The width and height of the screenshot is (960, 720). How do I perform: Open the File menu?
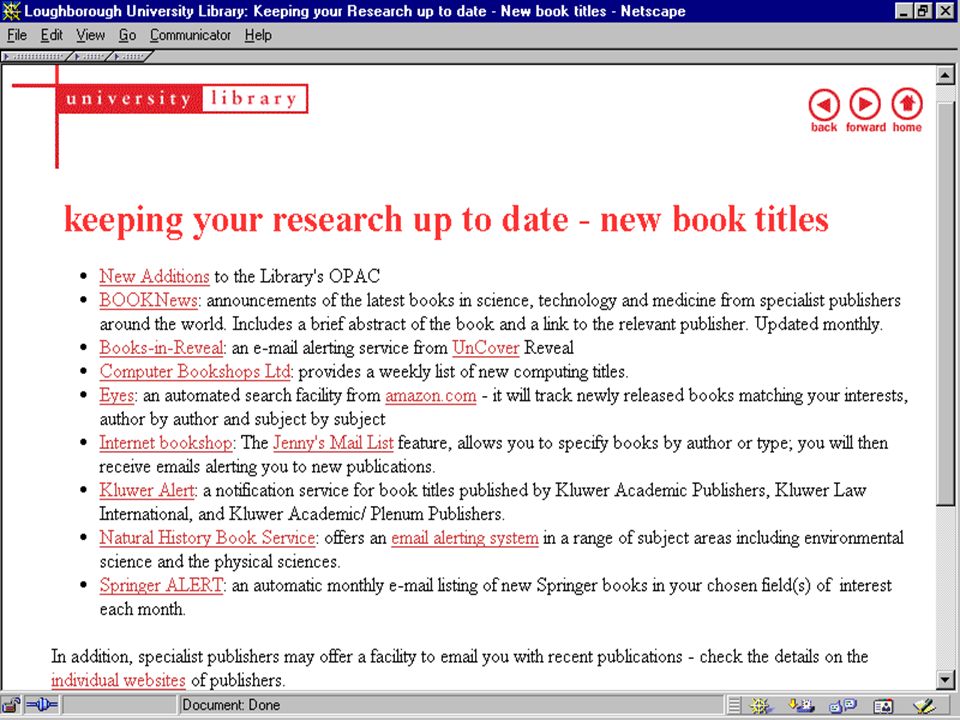click(x=17, y=36)
